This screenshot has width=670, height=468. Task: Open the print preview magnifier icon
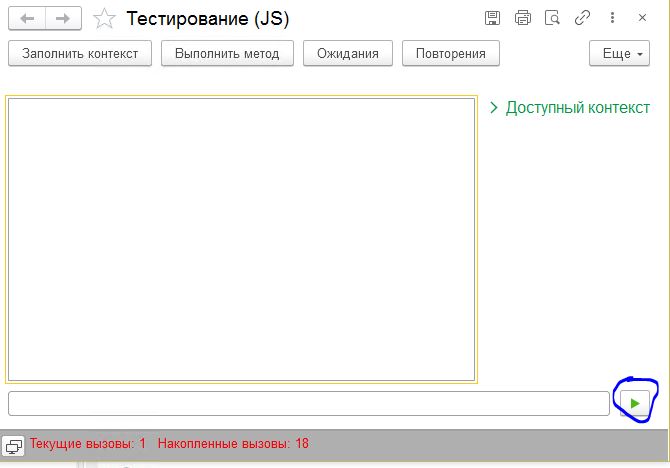[552, 18]
